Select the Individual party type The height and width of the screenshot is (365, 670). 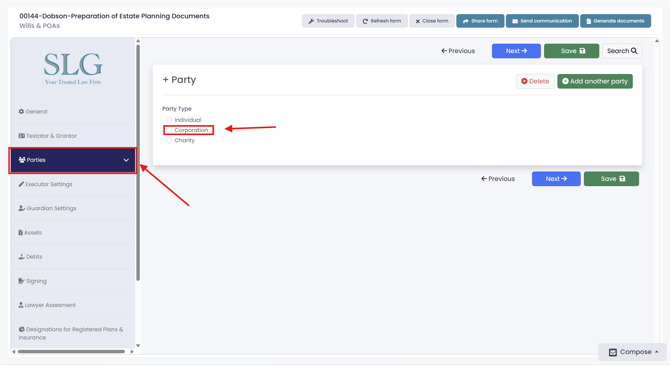click(x=169, y=120)
